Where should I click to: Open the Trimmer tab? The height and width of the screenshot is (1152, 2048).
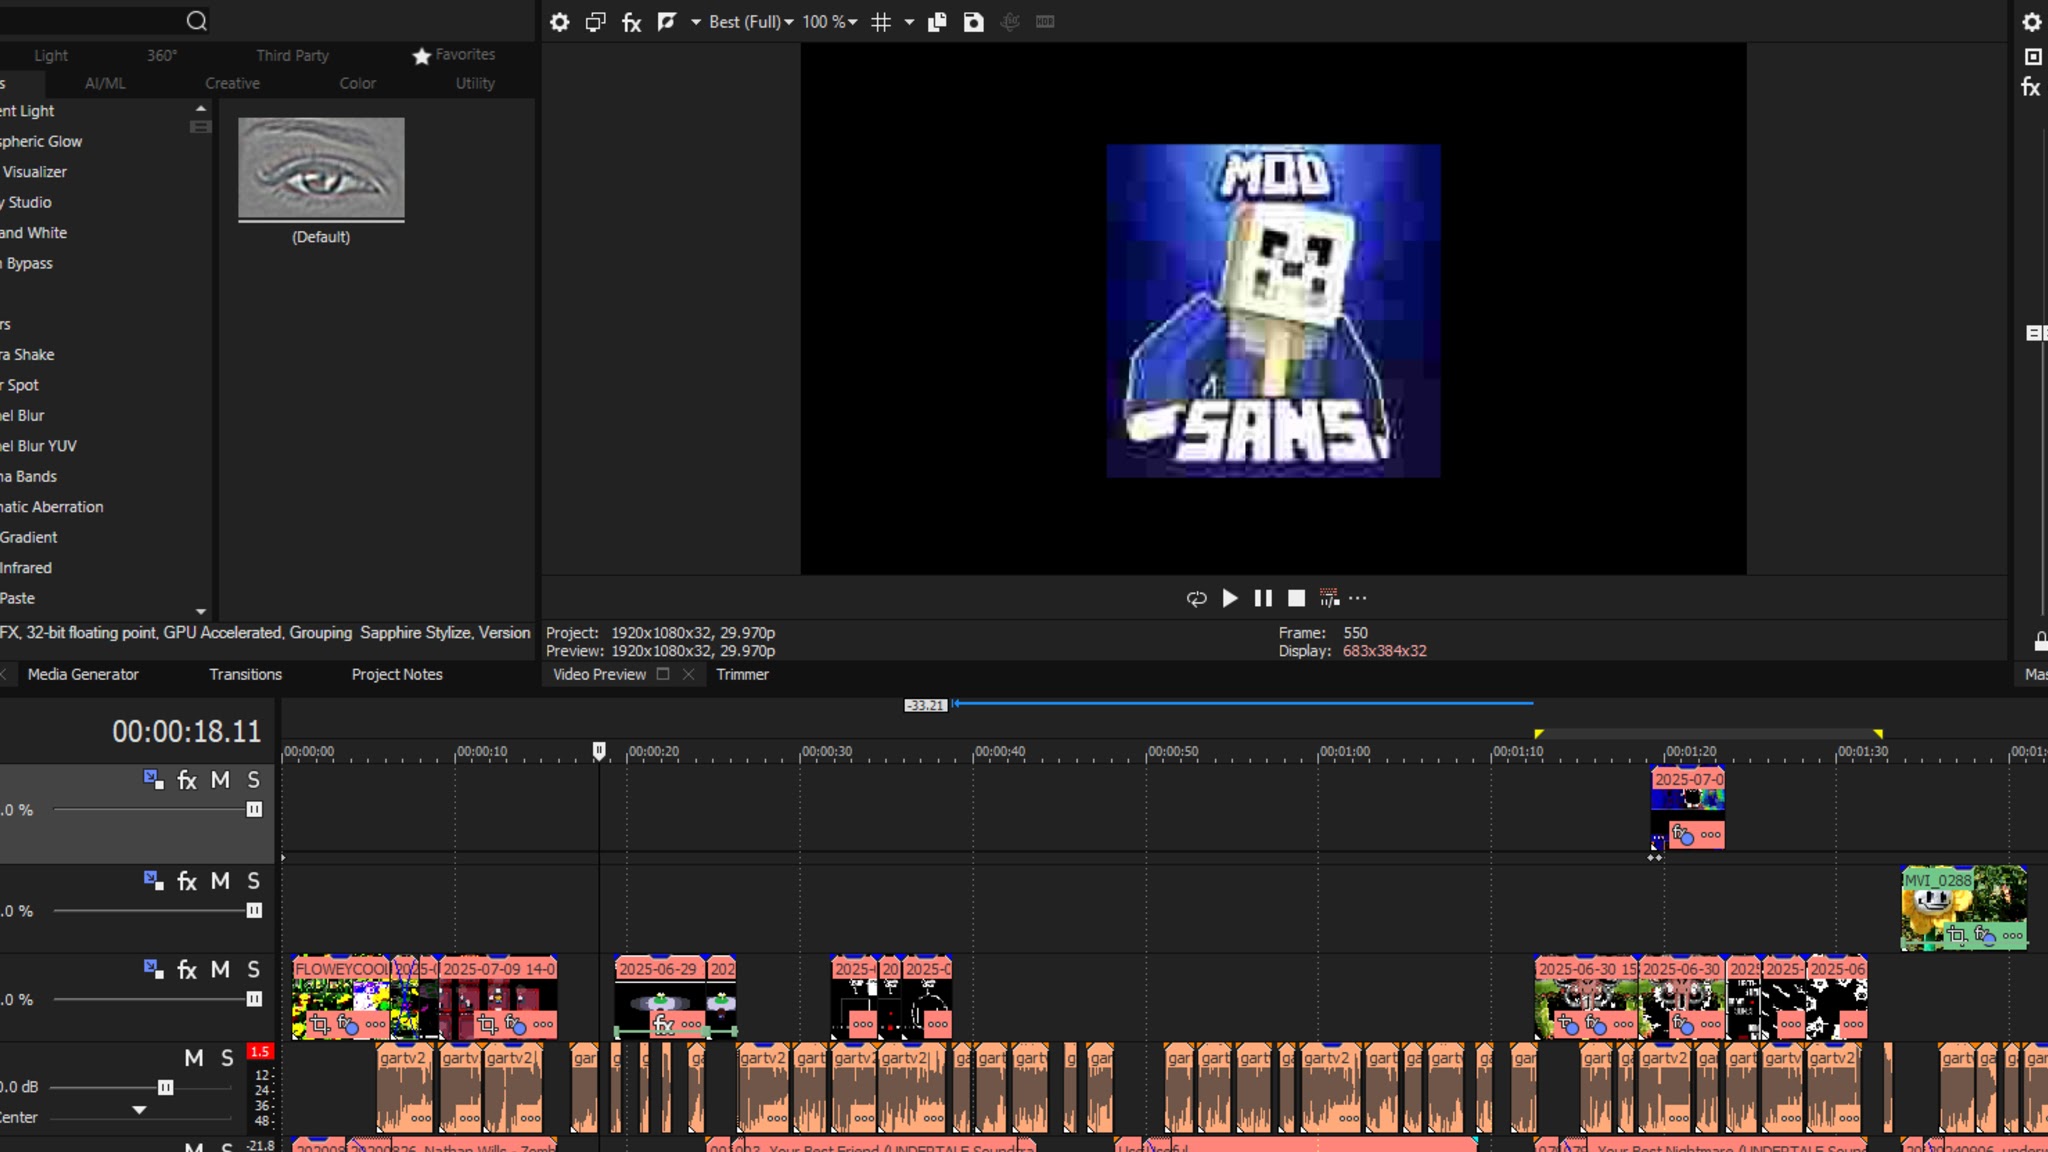[x=742, y=675]
